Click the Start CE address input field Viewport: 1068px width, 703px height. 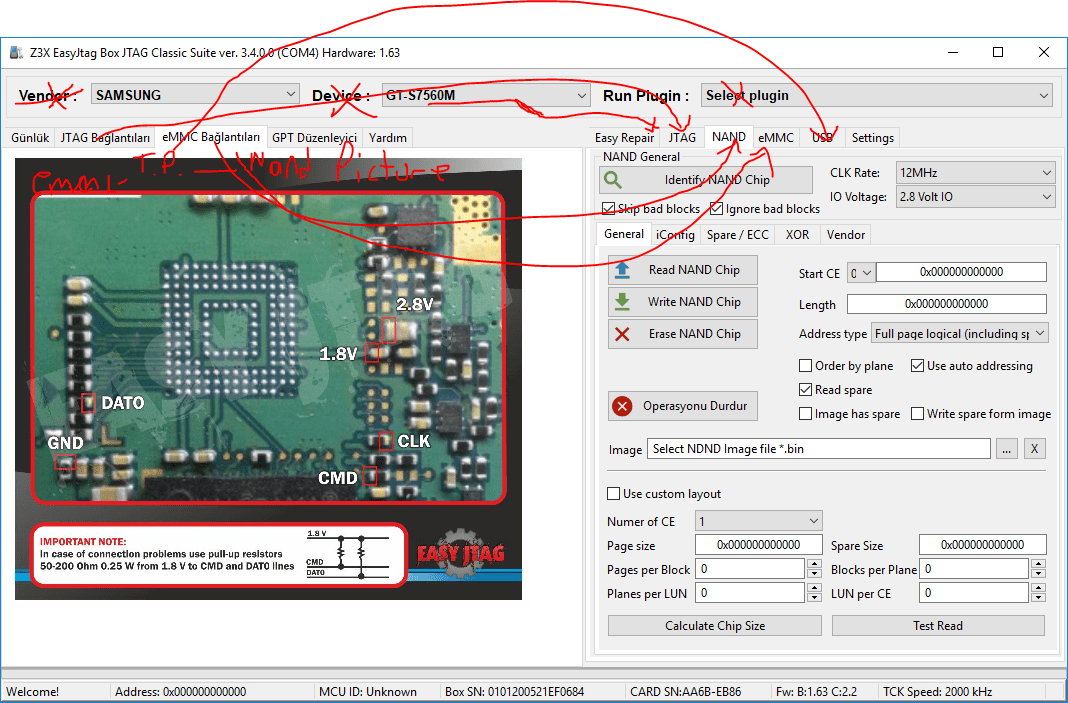[961, 272]
